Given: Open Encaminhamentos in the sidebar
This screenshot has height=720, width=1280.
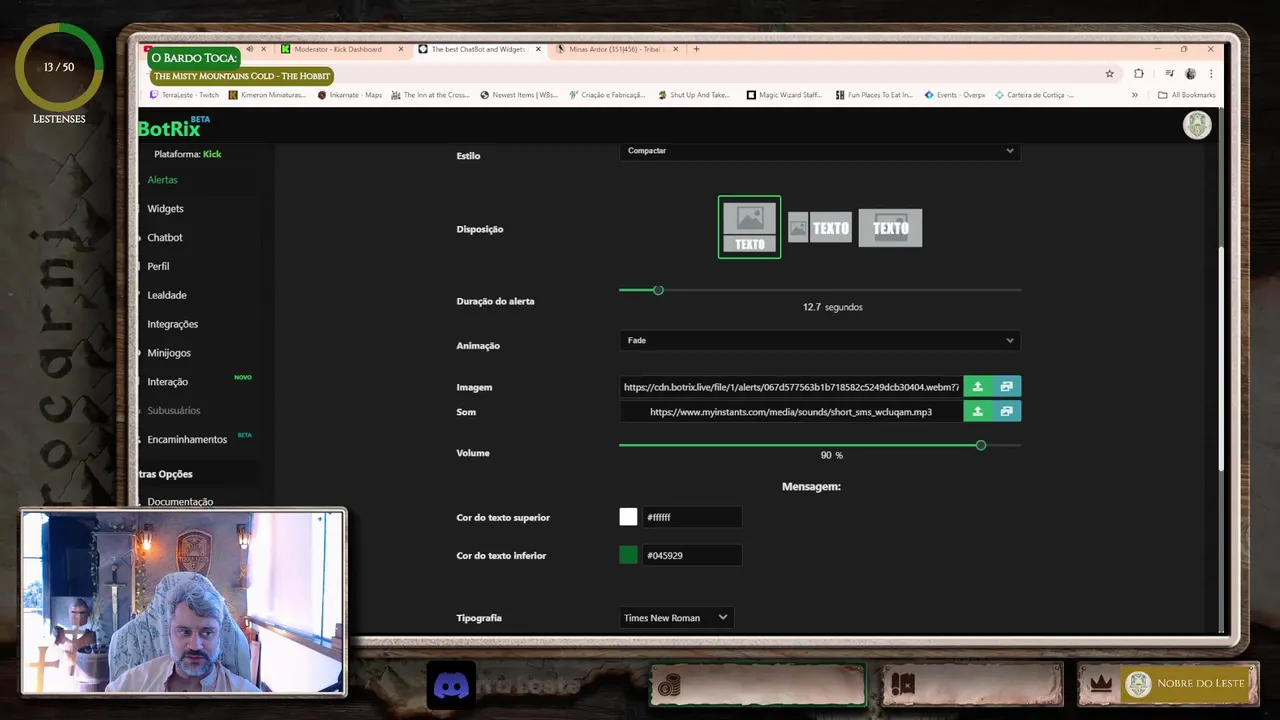Looking at the screenshot, I should (x=187, y=440).
